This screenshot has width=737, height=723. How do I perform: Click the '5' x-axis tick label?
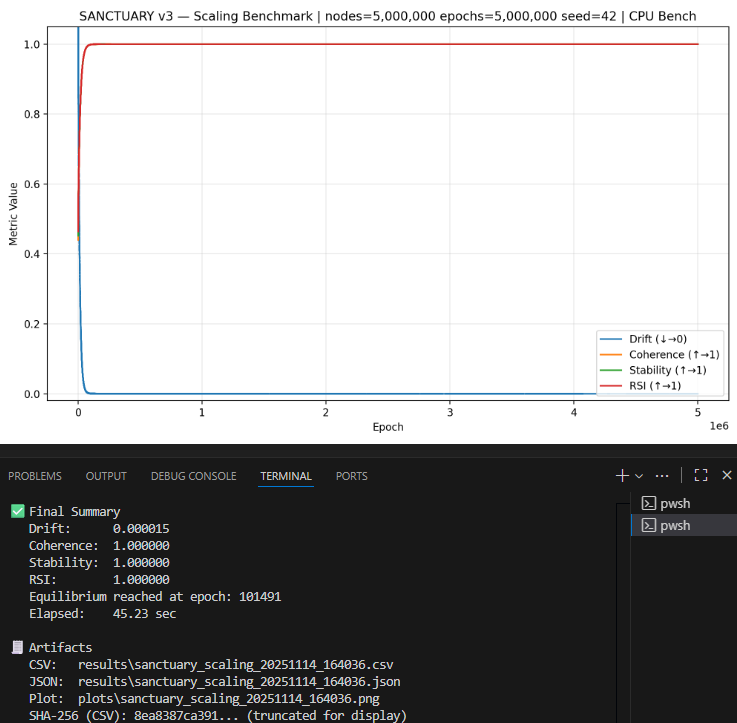698,412
